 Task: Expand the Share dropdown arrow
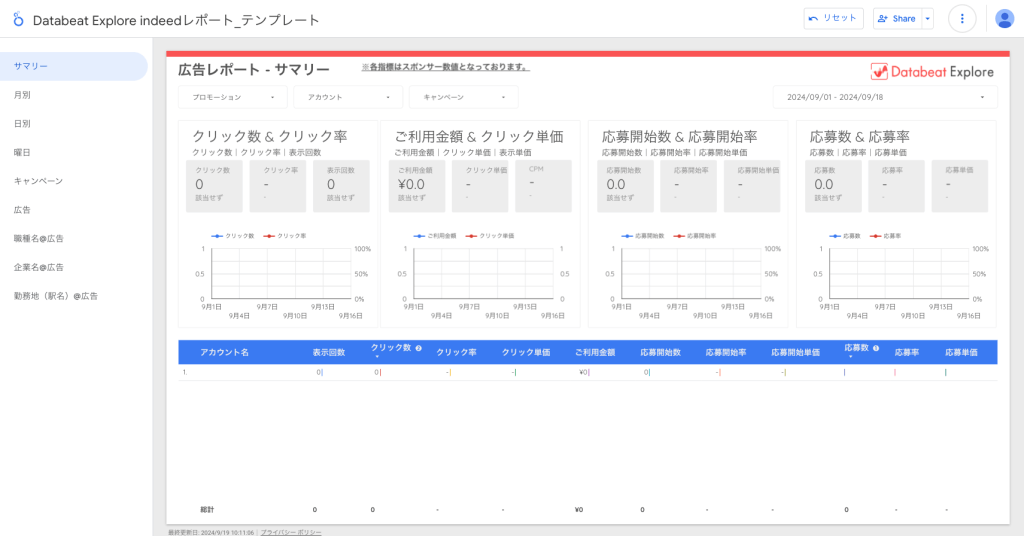pos(927,18)
